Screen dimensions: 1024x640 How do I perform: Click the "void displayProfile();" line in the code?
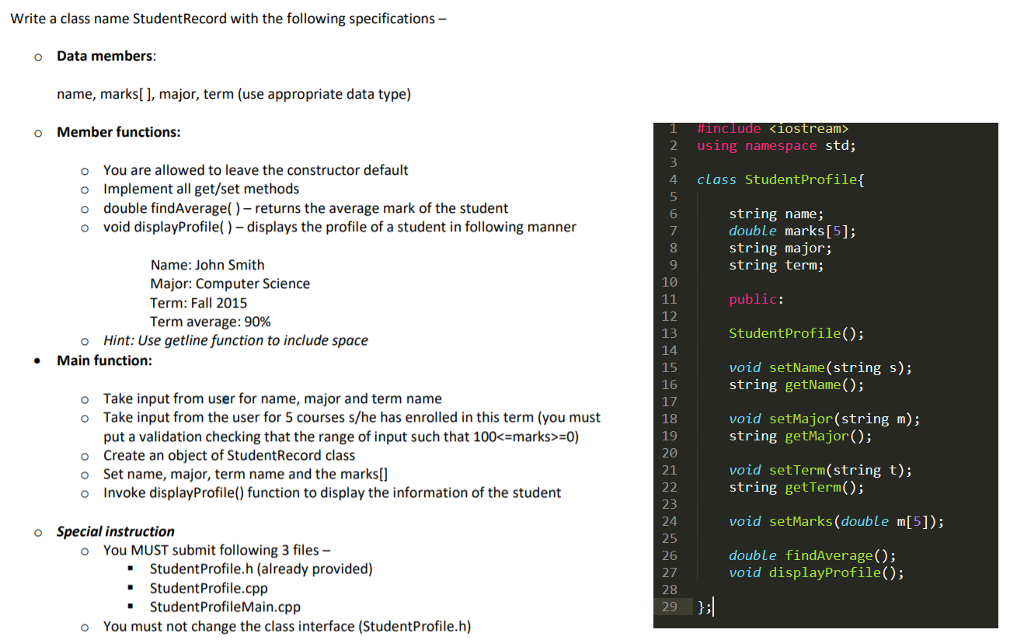[x=816, y=573]
